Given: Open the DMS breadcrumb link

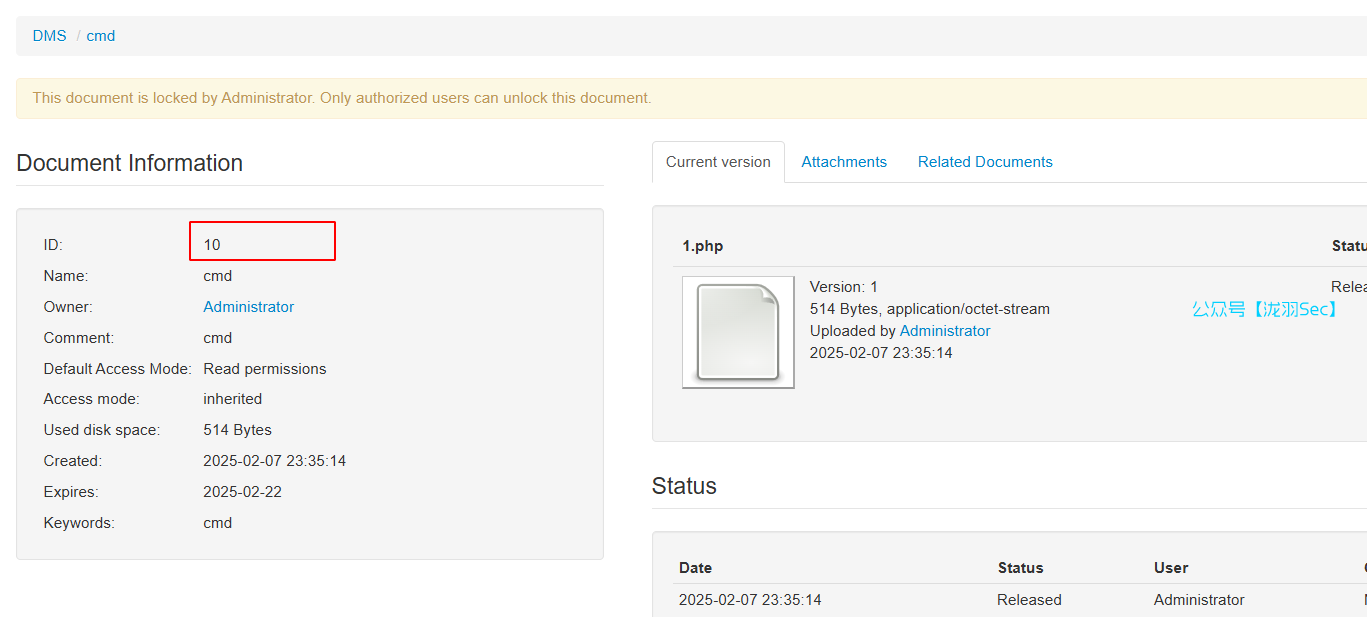Looking at the screenshot, I should pos(49,36).
